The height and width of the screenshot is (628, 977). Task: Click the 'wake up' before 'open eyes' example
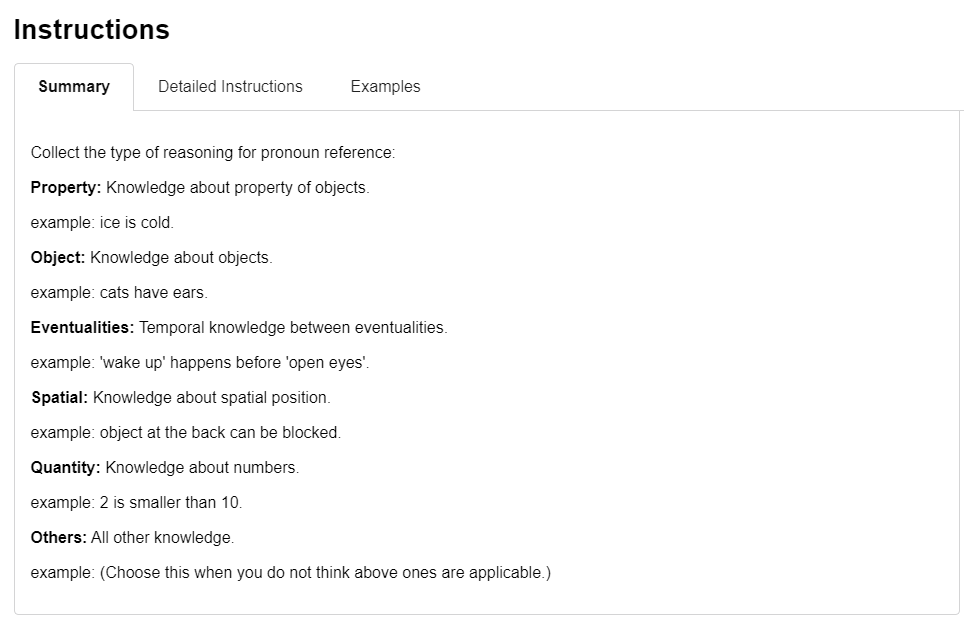click(x=200, y=363)
